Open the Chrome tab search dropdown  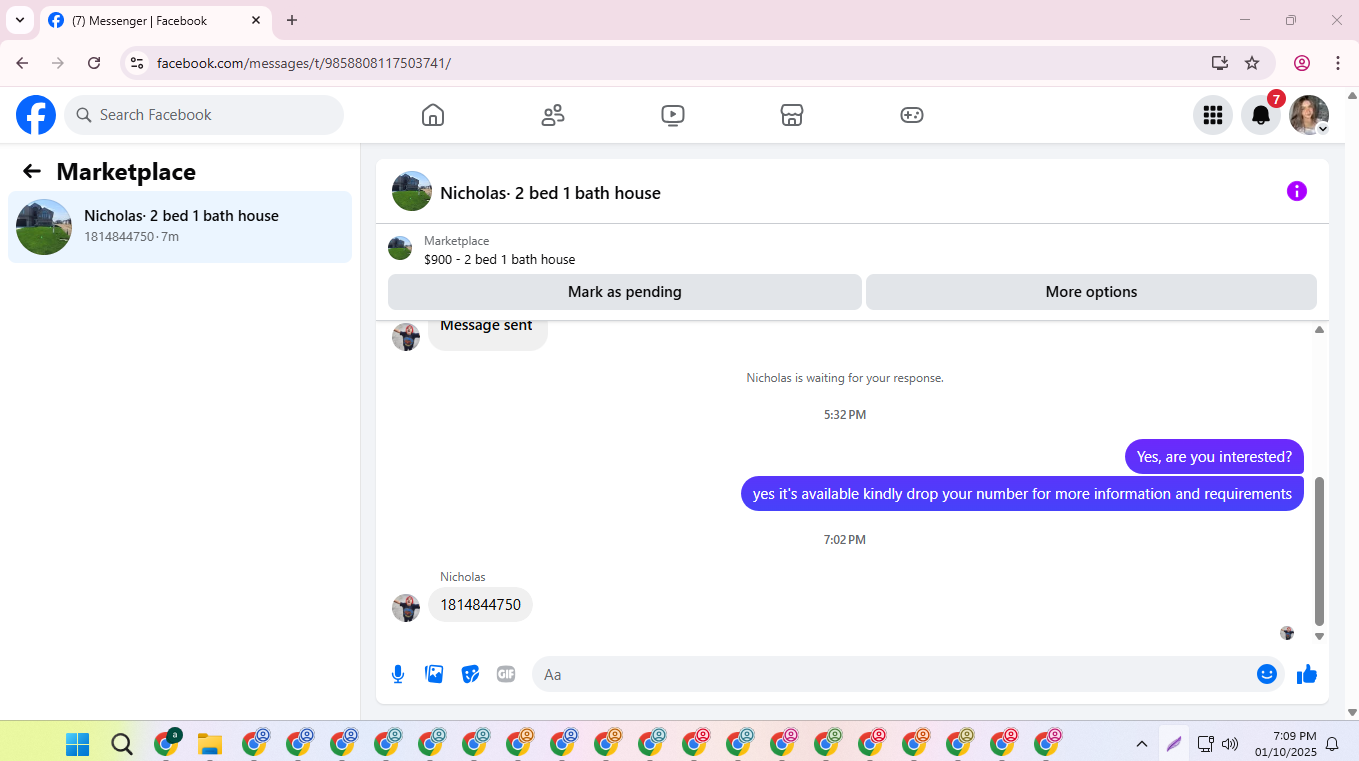[19, 20]
